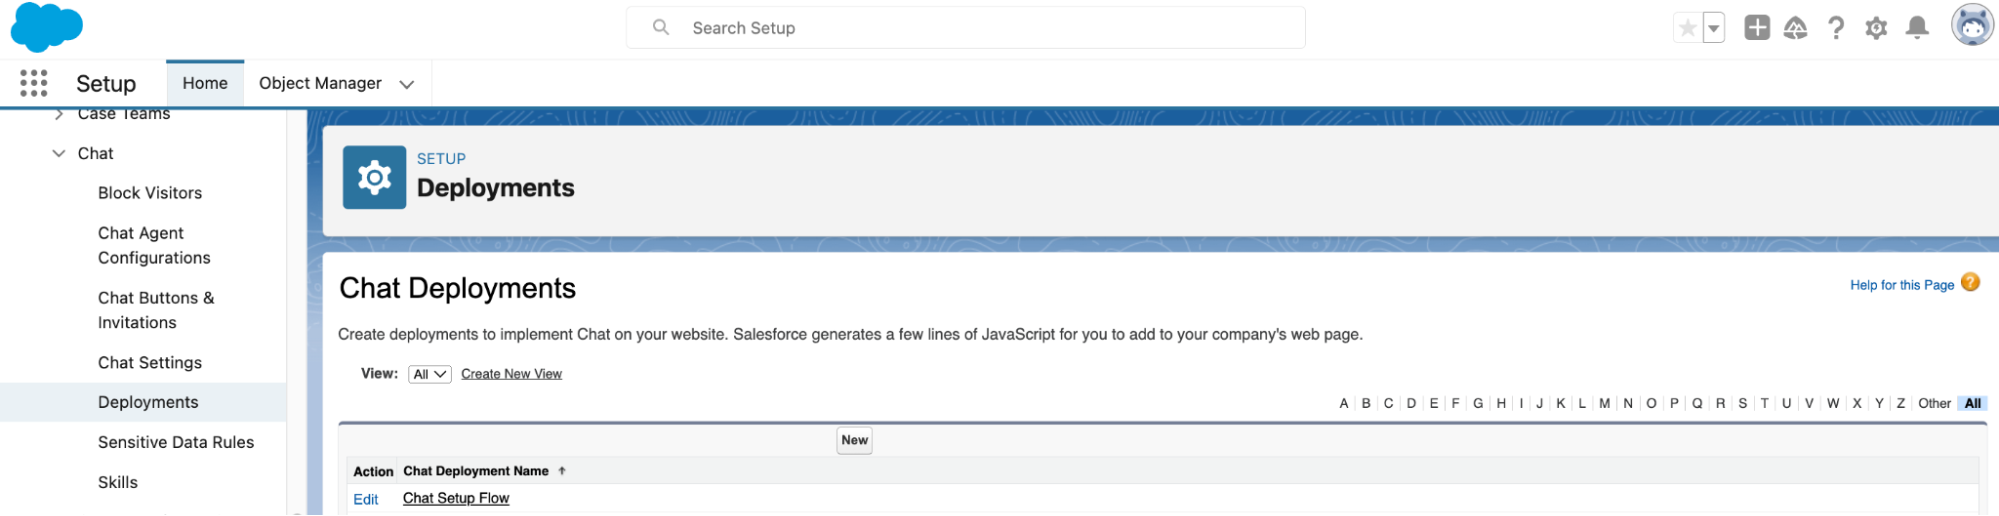The height and width of the screenshot is (516, 1999).
Task: Switch to the Home tab
Action: point(205,83)
